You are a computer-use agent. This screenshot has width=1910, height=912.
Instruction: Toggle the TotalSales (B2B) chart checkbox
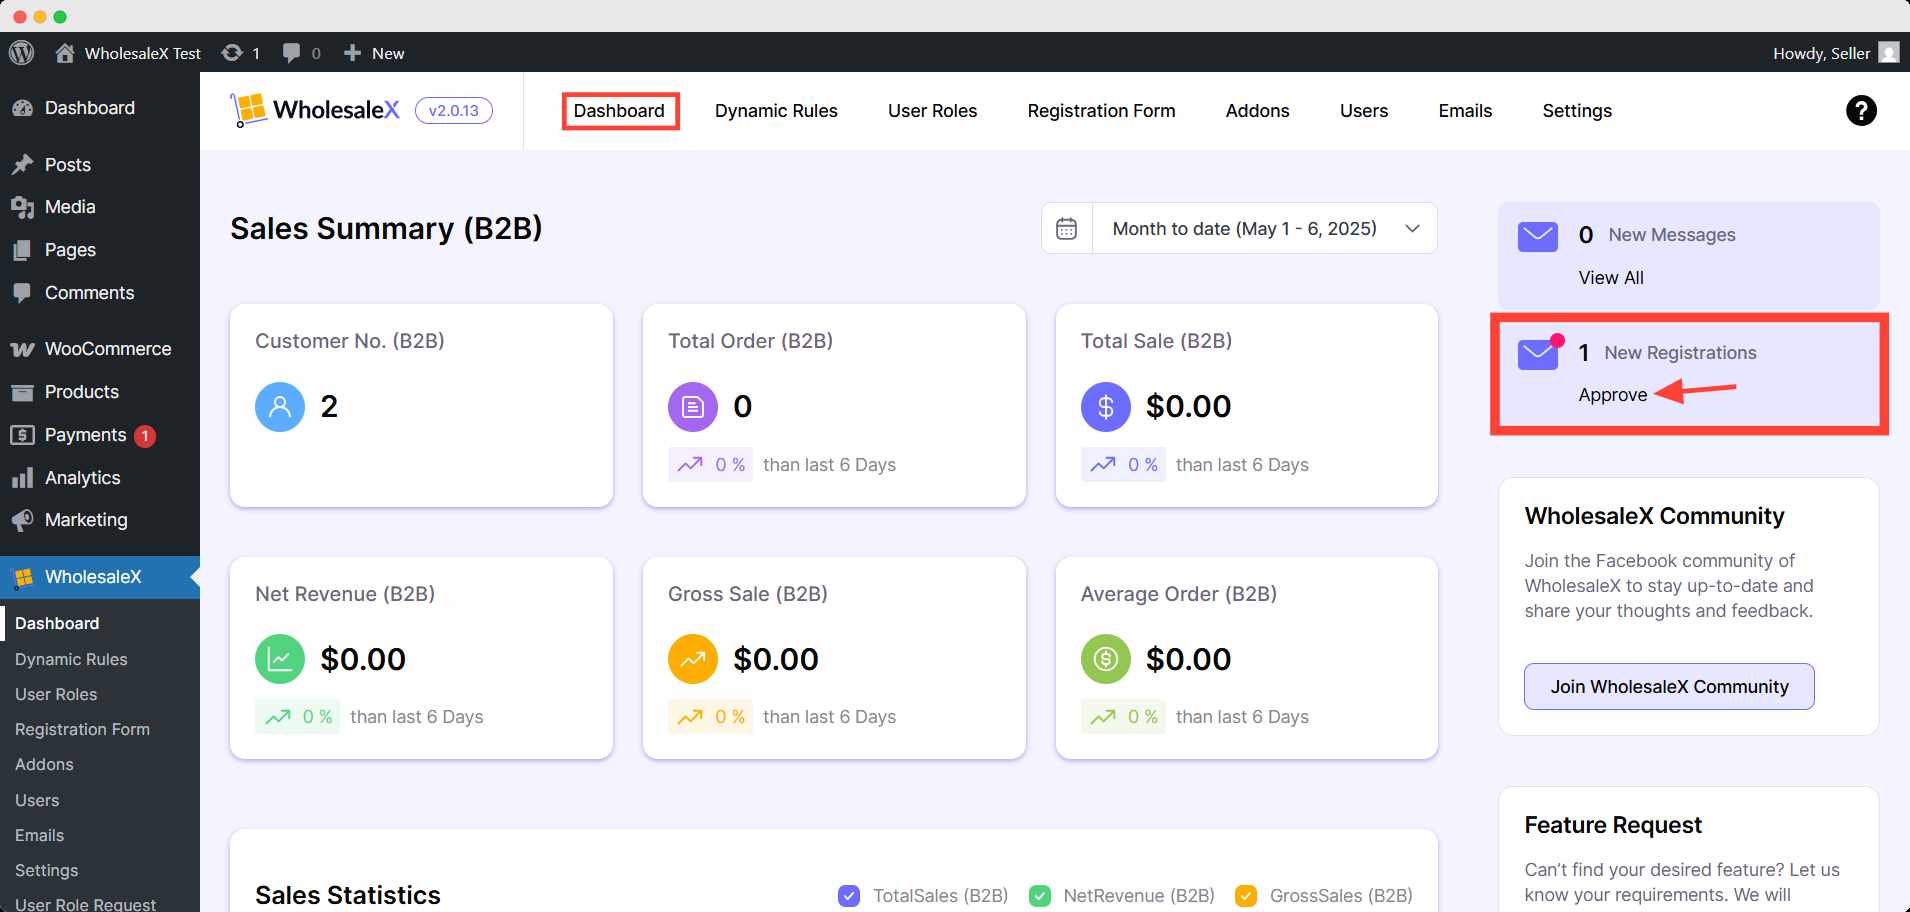849,896
